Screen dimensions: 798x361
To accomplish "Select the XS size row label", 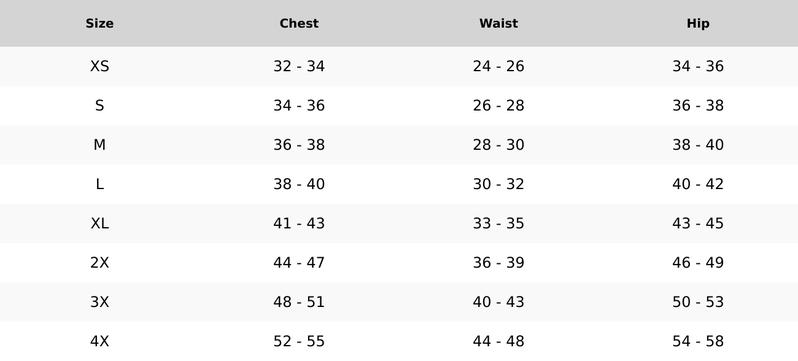I will tap(99, 66).
